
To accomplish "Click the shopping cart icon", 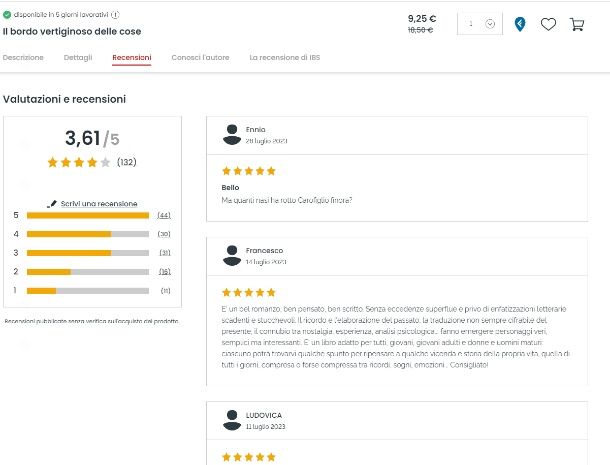I will [577, 25].
